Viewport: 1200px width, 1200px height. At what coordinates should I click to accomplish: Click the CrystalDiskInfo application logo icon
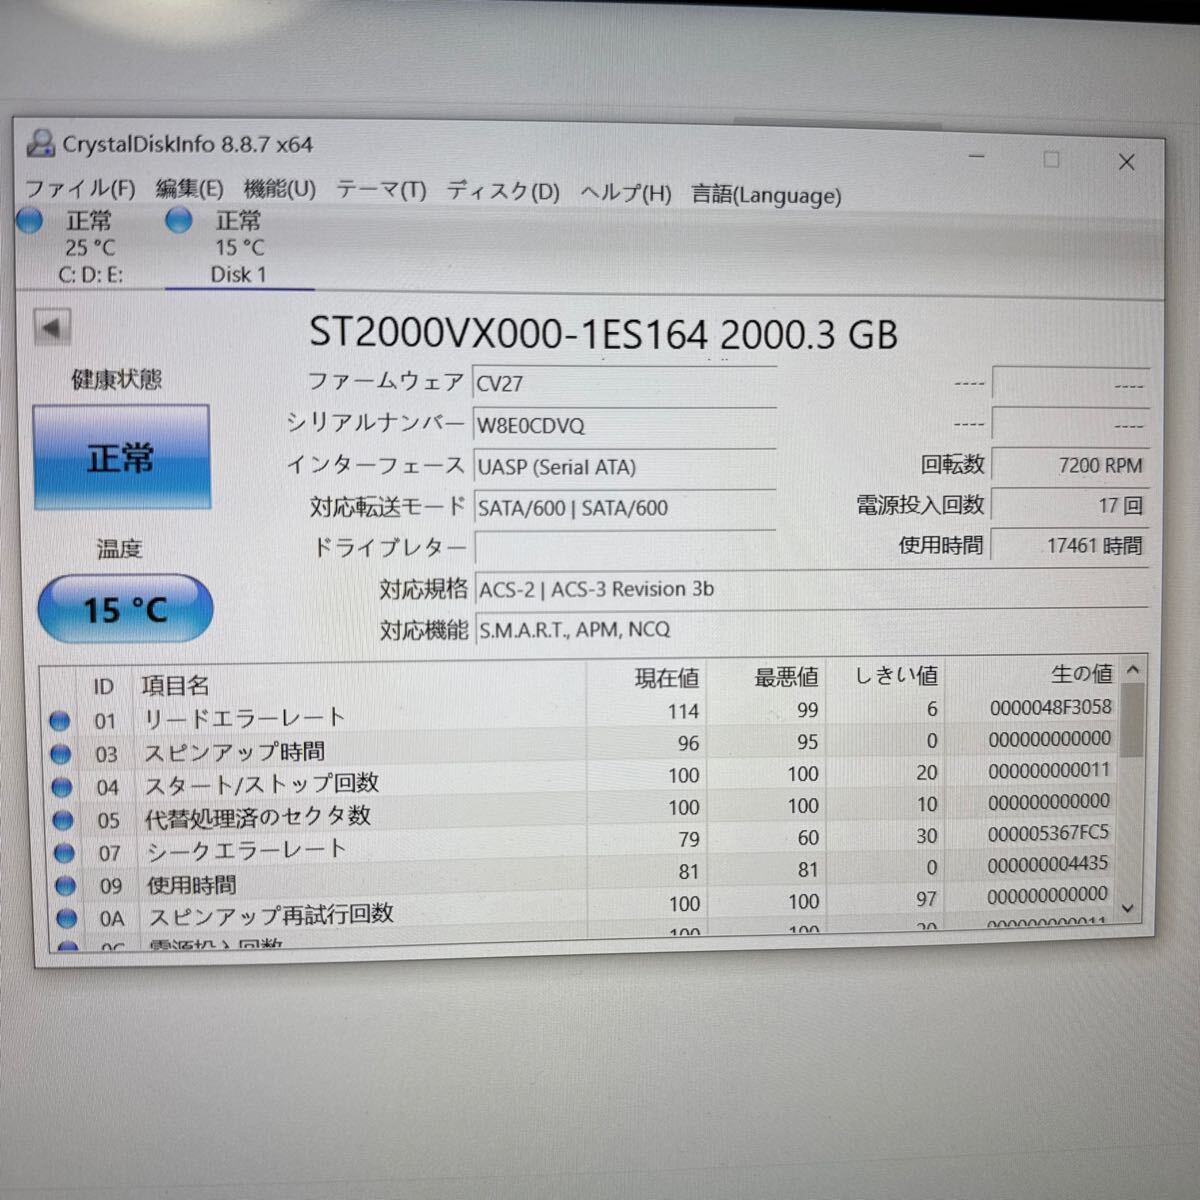(40, 144)
